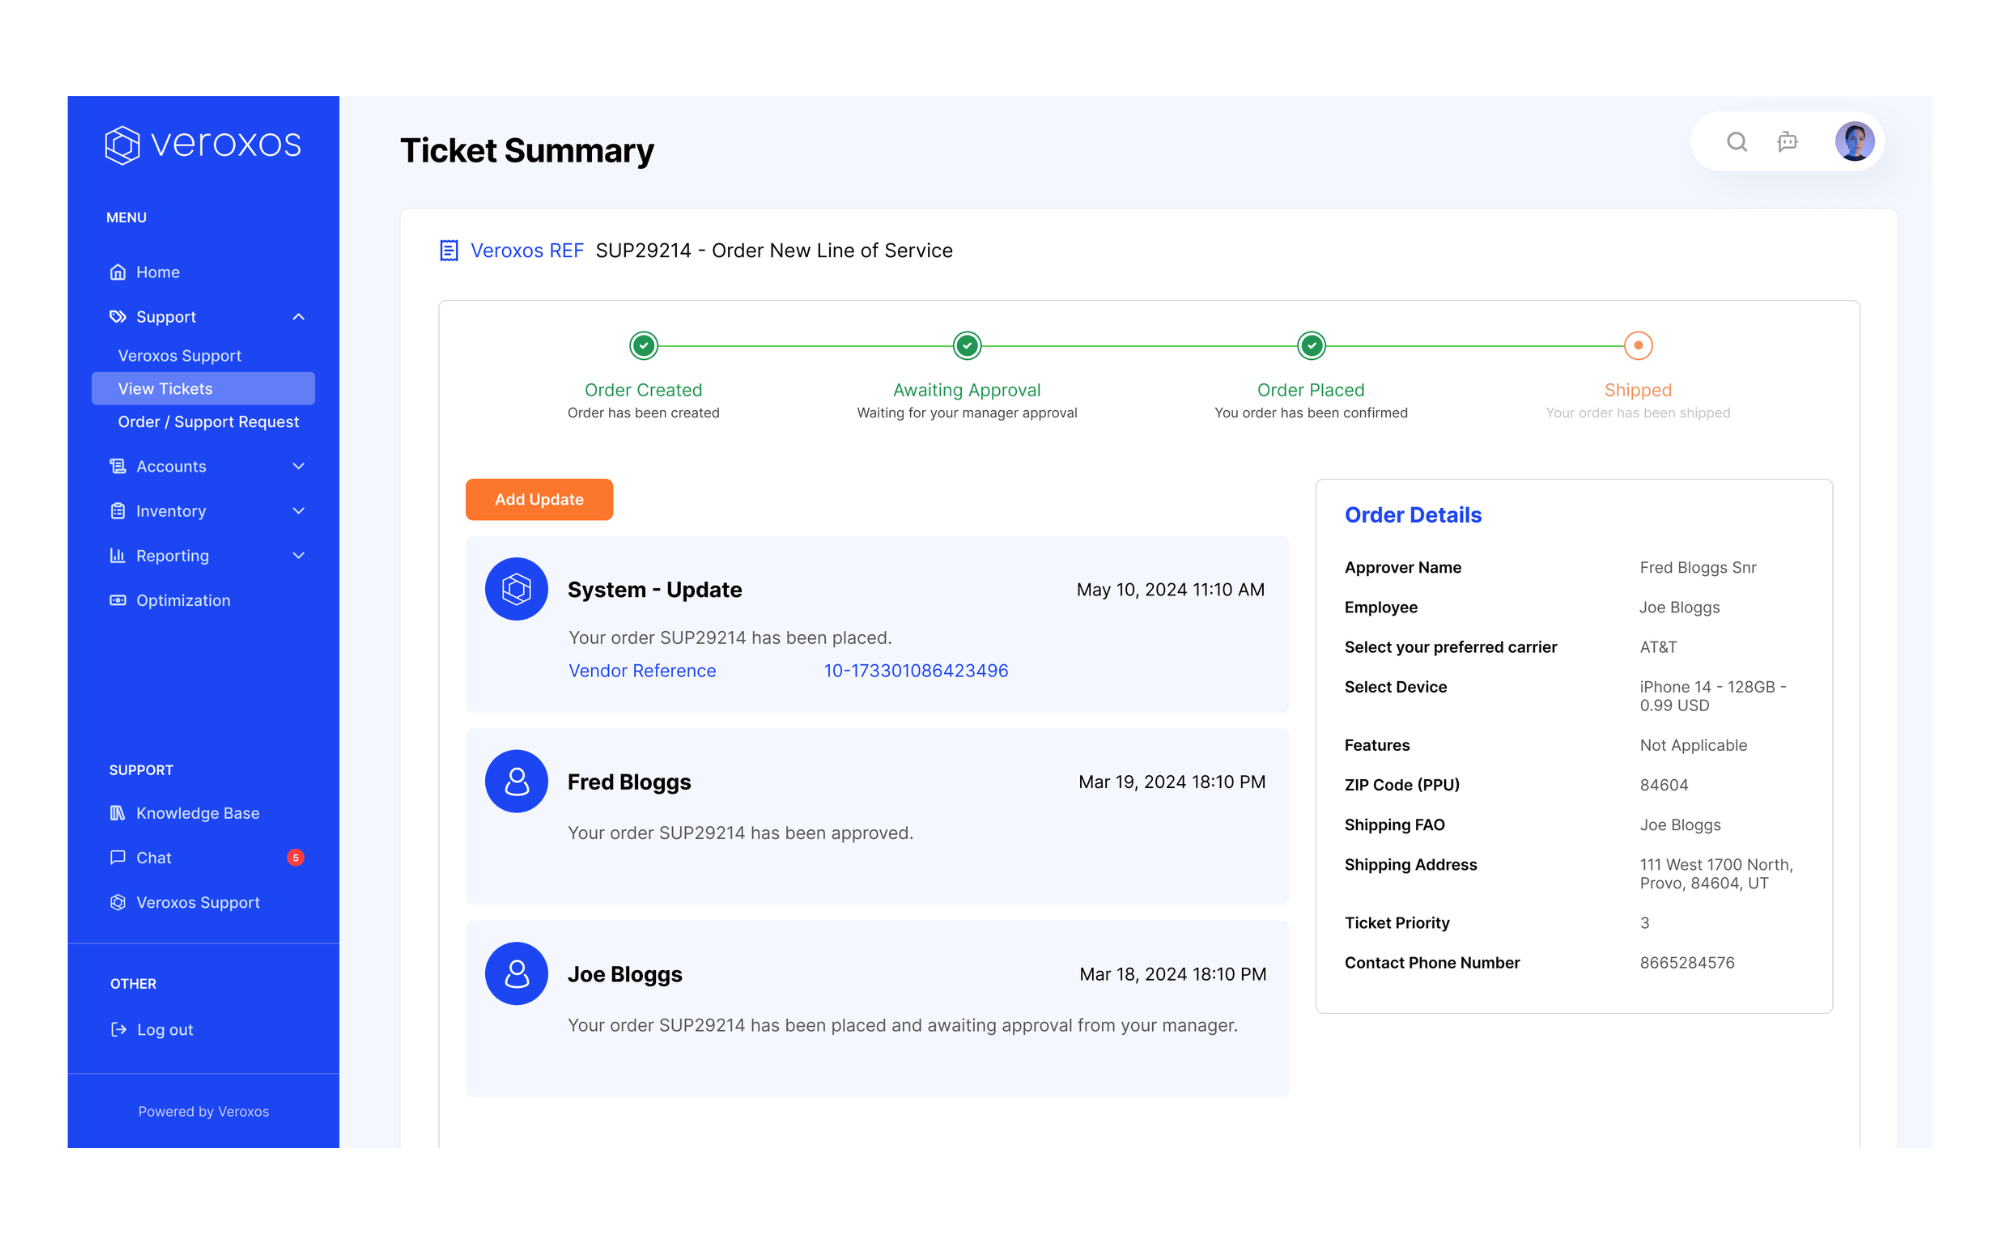The width and height of the screenshot is (2000, 1244).
Task: Expand the Inventory submenu
Action: (x=298, y=511)
